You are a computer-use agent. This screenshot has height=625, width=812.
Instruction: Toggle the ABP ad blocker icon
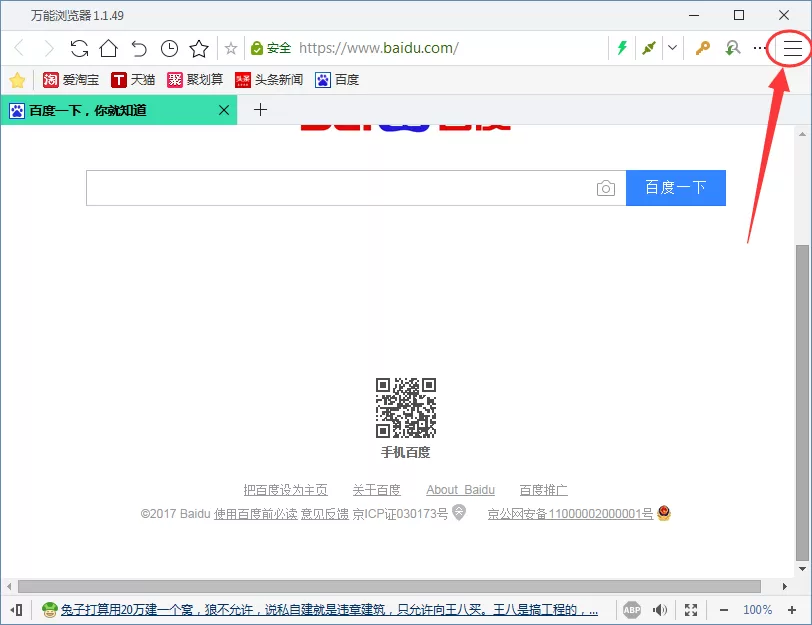point(632,610)
